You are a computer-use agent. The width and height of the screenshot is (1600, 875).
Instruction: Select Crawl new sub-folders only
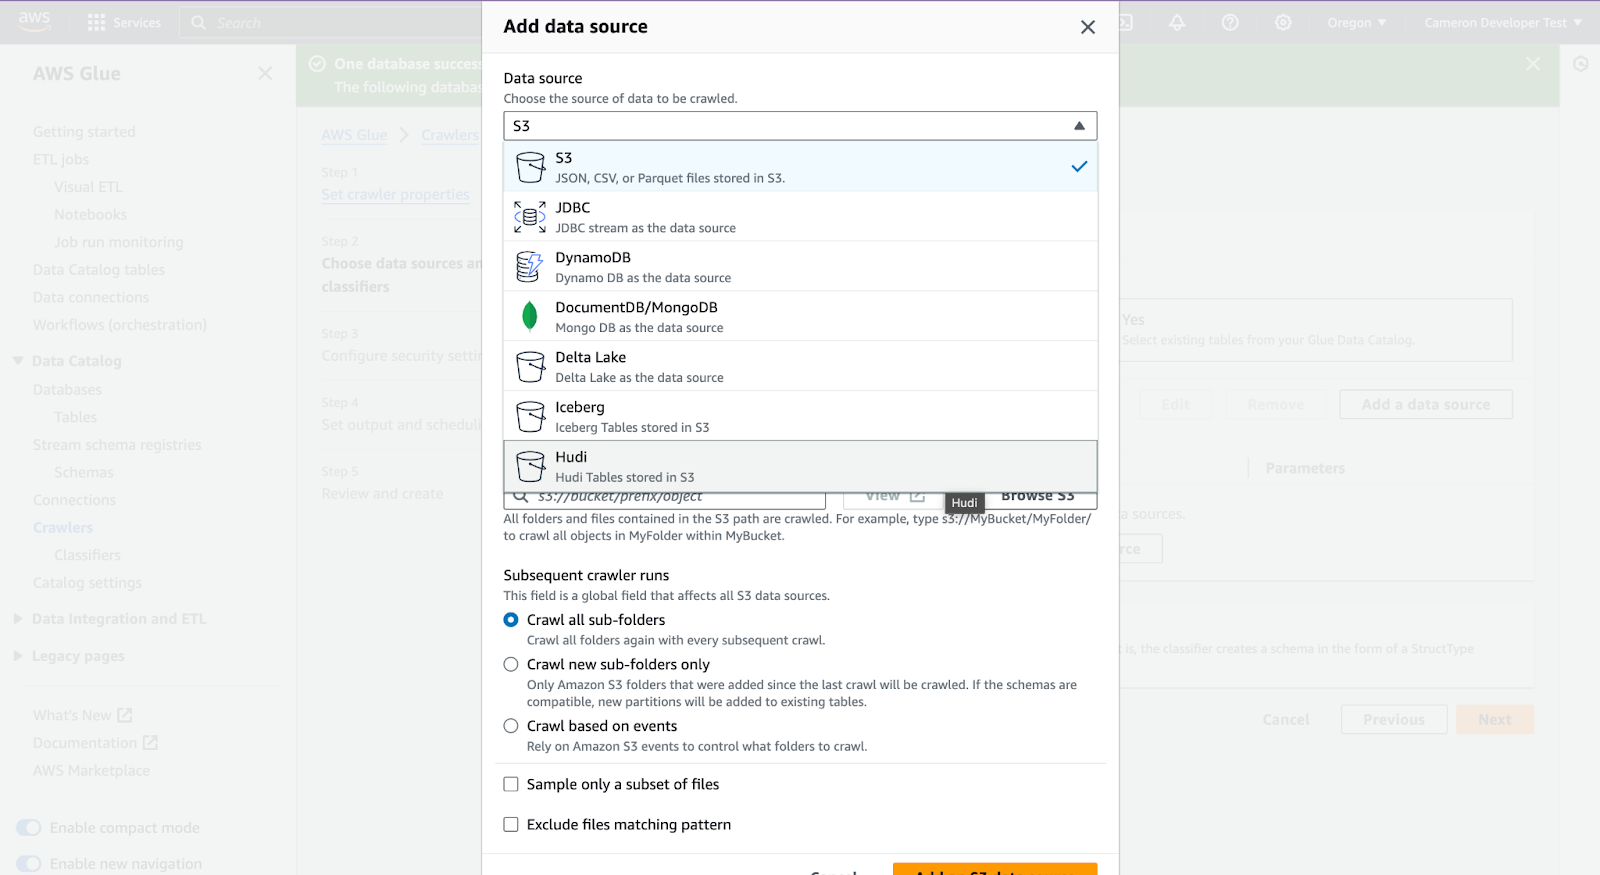[x=511, y=664]
